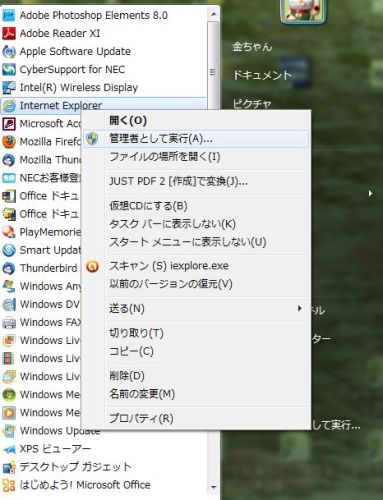Click the Windows FAX icon
The image size is (383, 500).
(x=9, y=322)
